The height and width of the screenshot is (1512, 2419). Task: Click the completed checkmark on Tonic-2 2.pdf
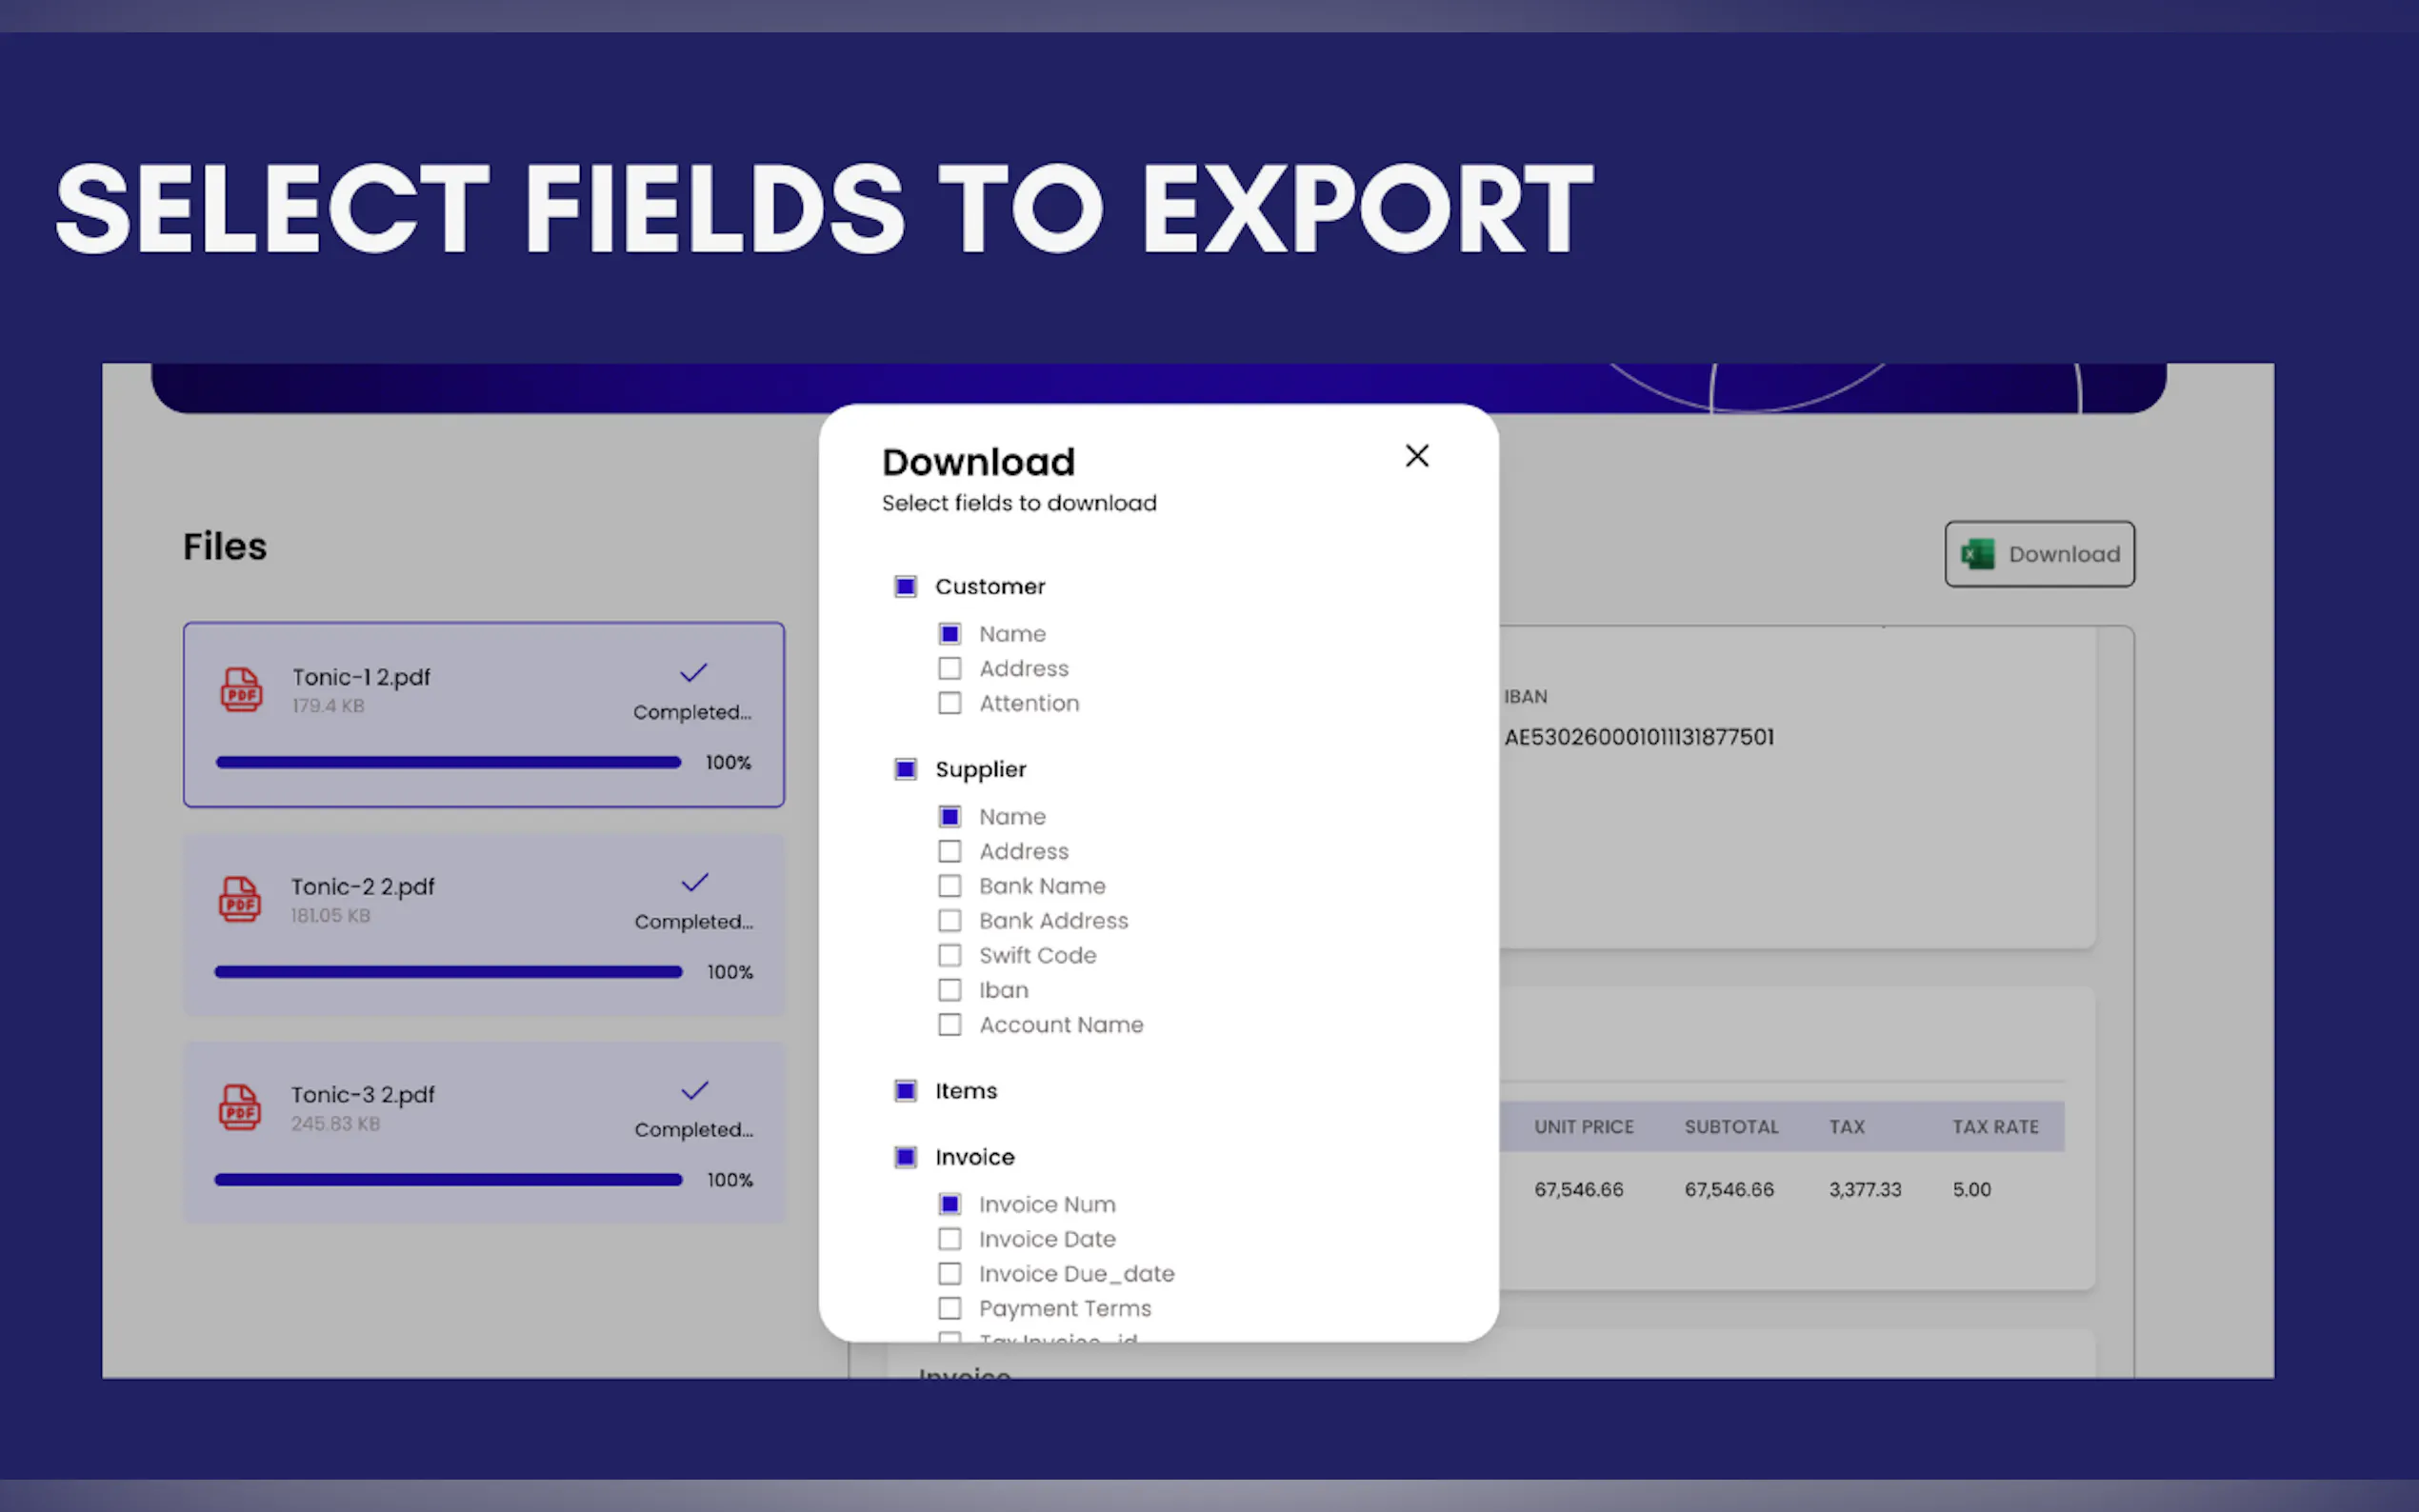pyautogui.click(x=694, y=882)
